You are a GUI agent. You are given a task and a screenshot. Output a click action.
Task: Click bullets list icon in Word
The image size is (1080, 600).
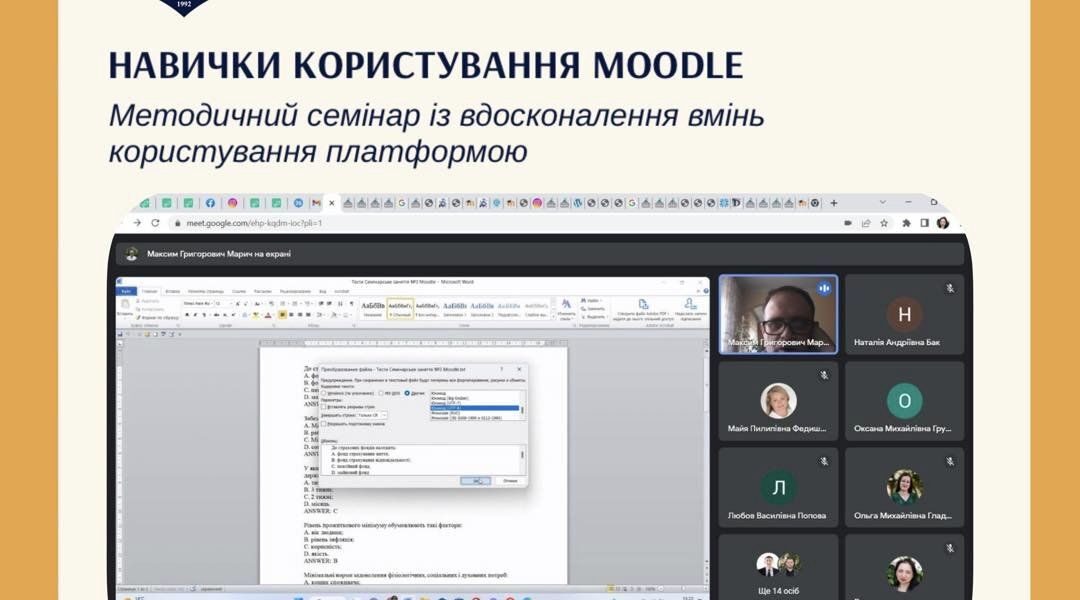[x=284, y=303]
